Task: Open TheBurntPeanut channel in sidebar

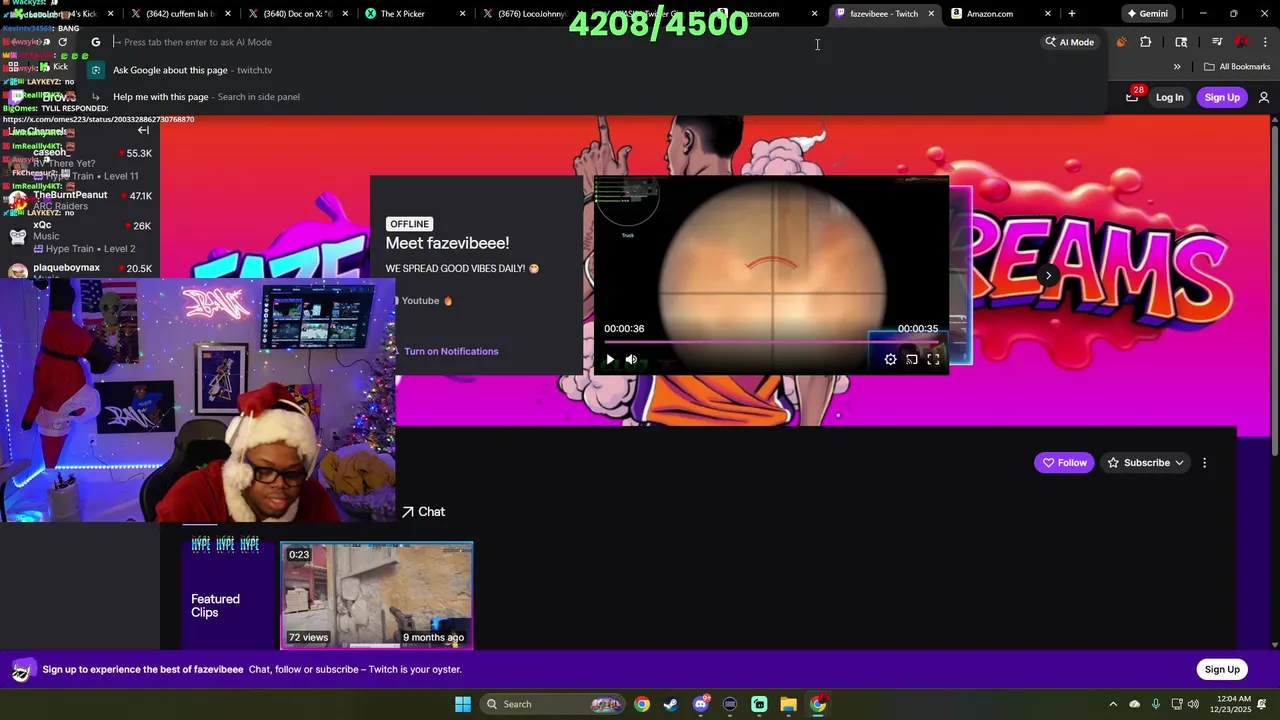Action: click(80, 200)
